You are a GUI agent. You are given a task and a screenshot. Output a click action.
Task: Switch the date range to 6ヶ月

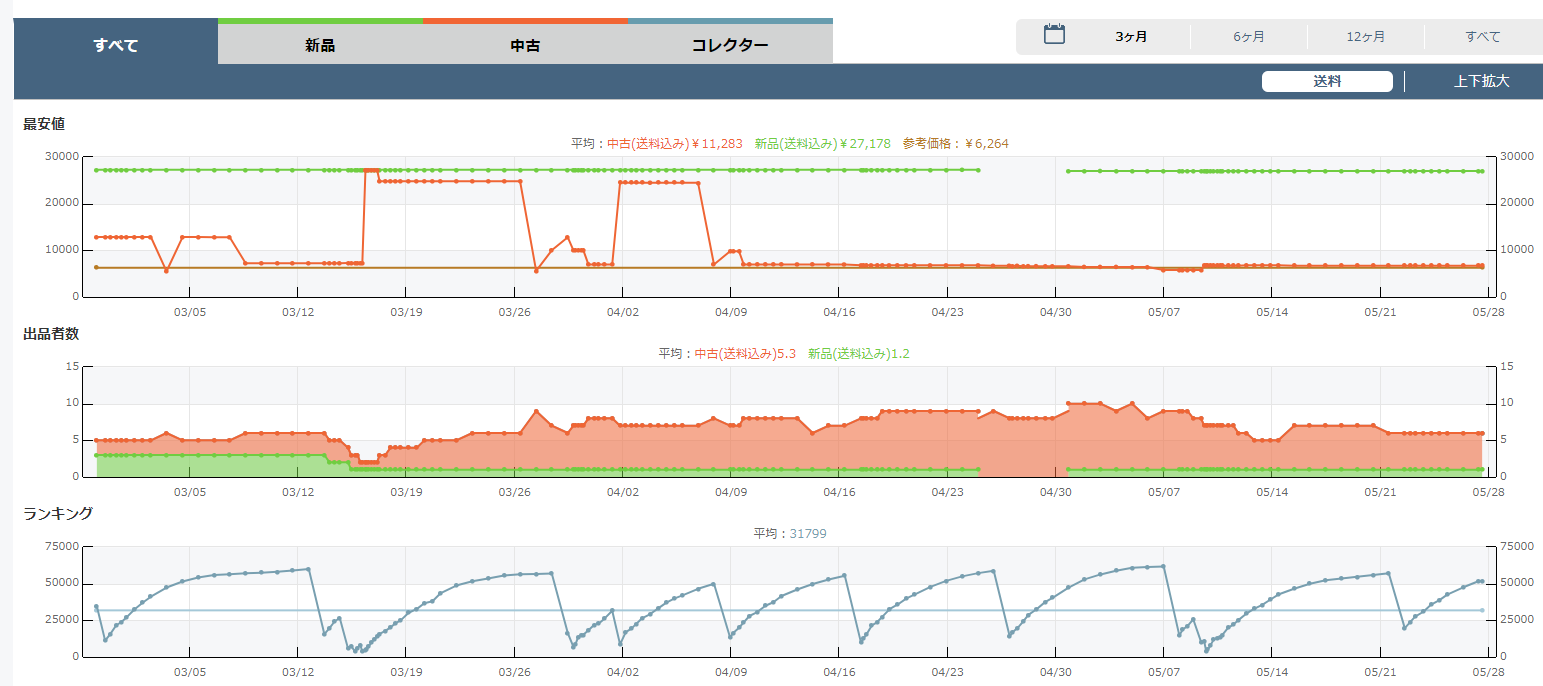tap(1248, 37)
